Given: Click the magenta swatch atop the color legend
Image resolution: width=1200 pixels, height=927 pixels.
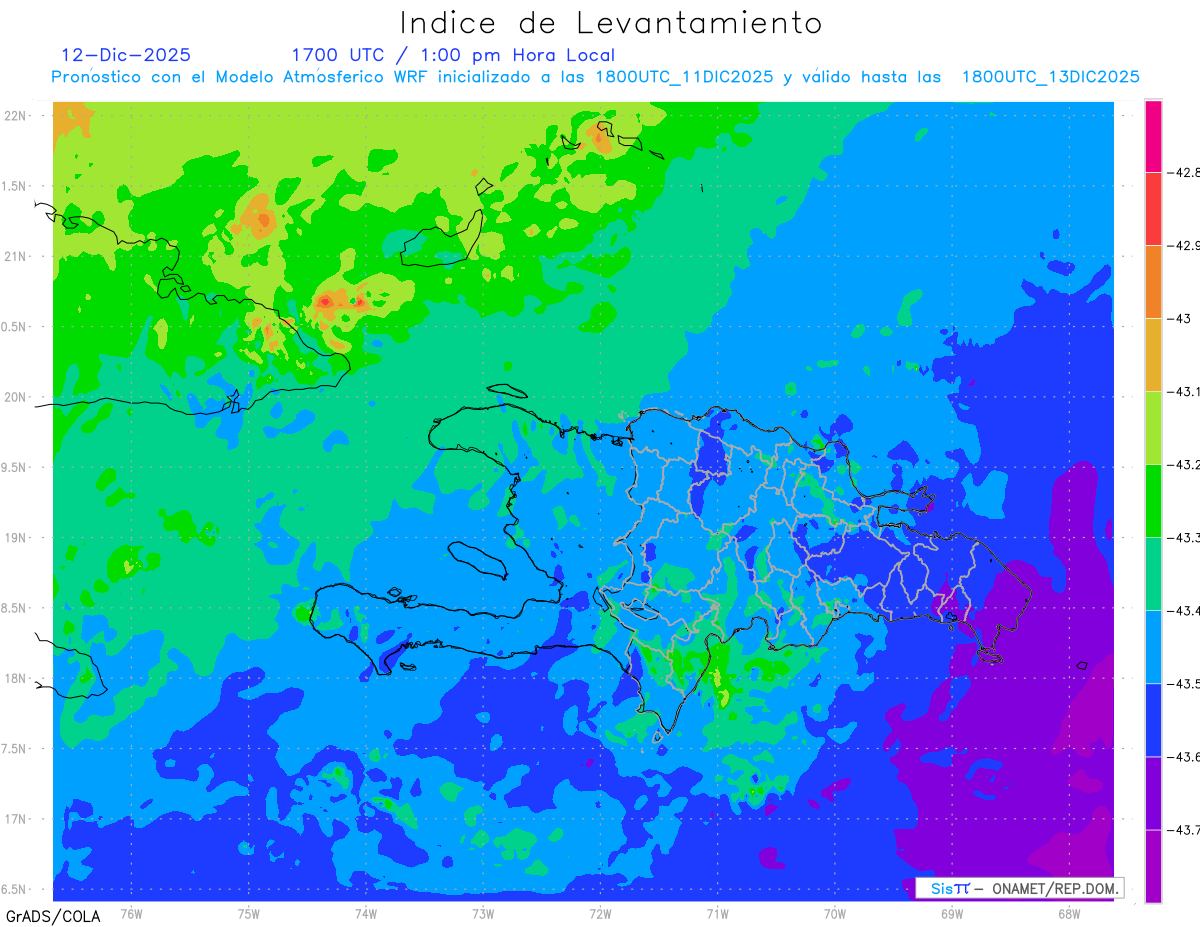Looking at the screenshot, I should click(x=1153, y=136).
